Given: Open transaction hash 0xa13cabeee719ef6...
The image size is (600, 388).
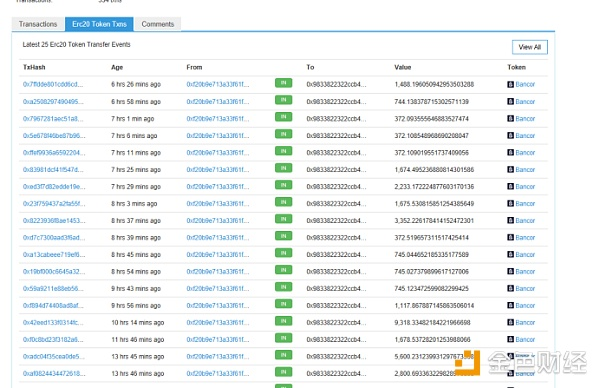Looking at the screenshot, I should click(54, 254).
